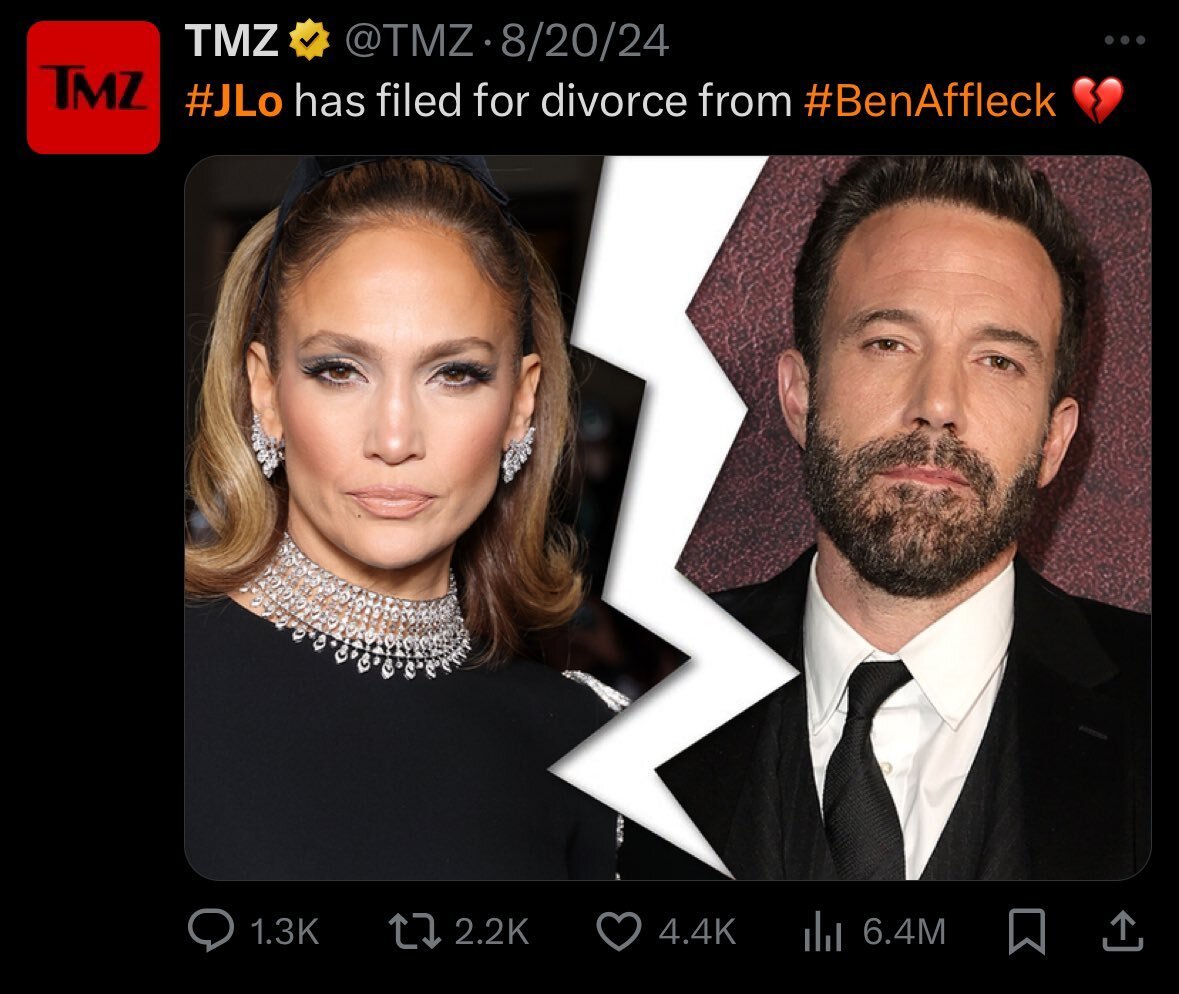Viewport: 1179px width, 994px height.
Task: Click the repost arrows icon
Action: click(414, 931)
